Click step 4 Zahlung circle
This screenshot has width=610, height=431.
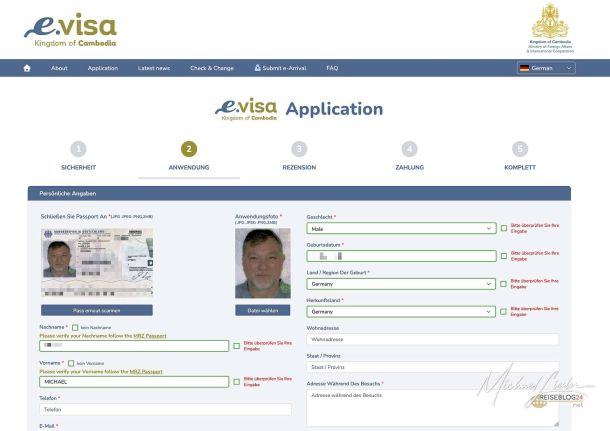tap(409, 149)
